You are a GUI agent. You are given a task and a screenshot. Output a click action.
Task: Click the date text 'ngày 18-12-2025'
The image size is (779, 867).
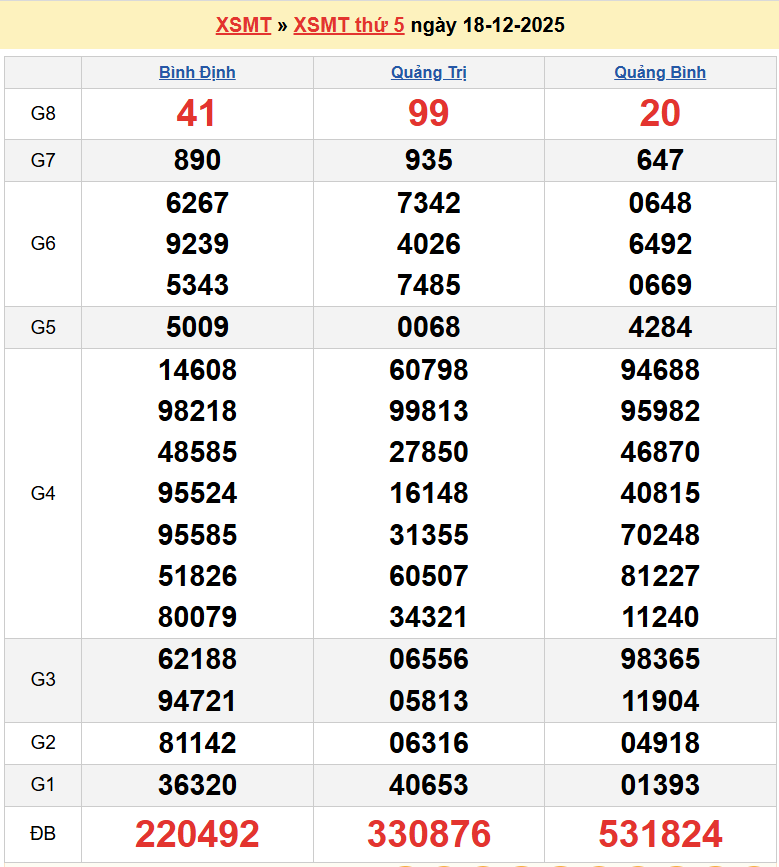point(487,25)
